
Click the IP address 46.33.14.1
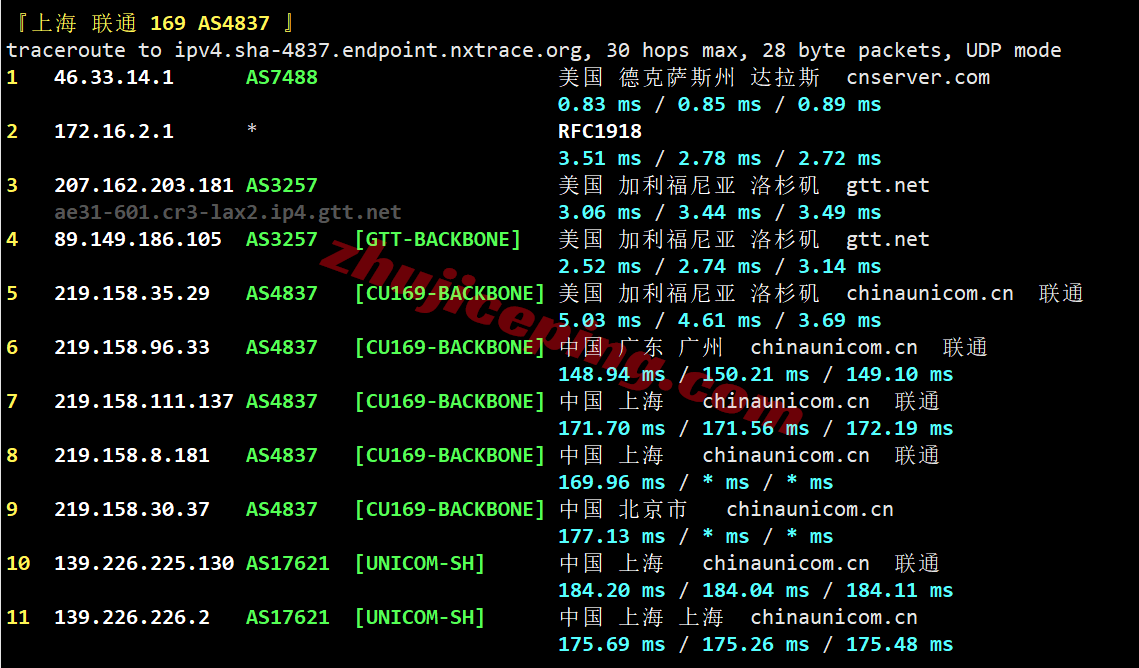[114, 78]
